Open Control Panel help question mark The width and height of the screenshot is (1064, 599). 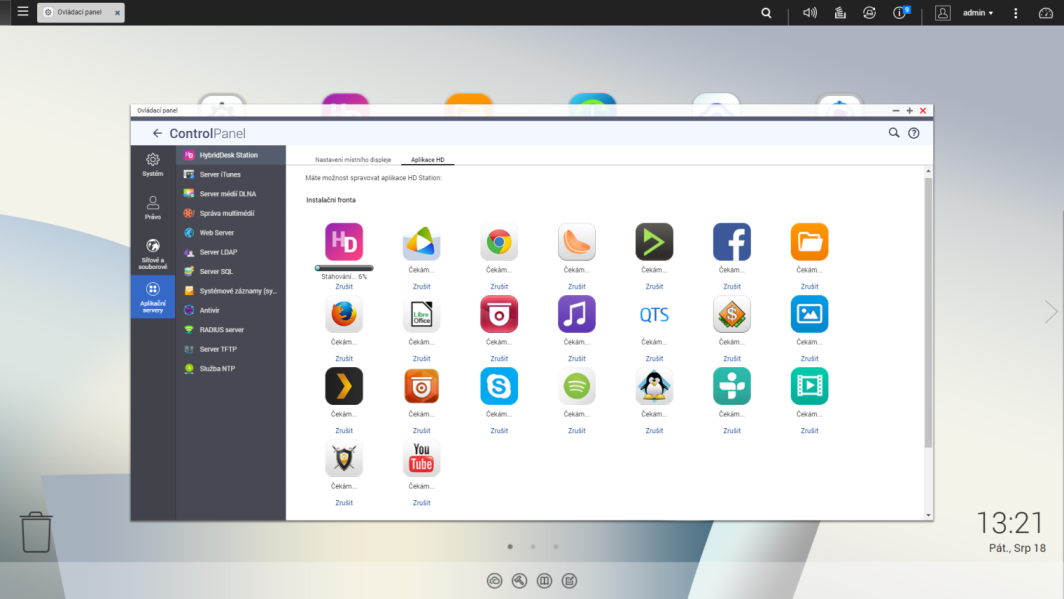[x=914, y=133]
